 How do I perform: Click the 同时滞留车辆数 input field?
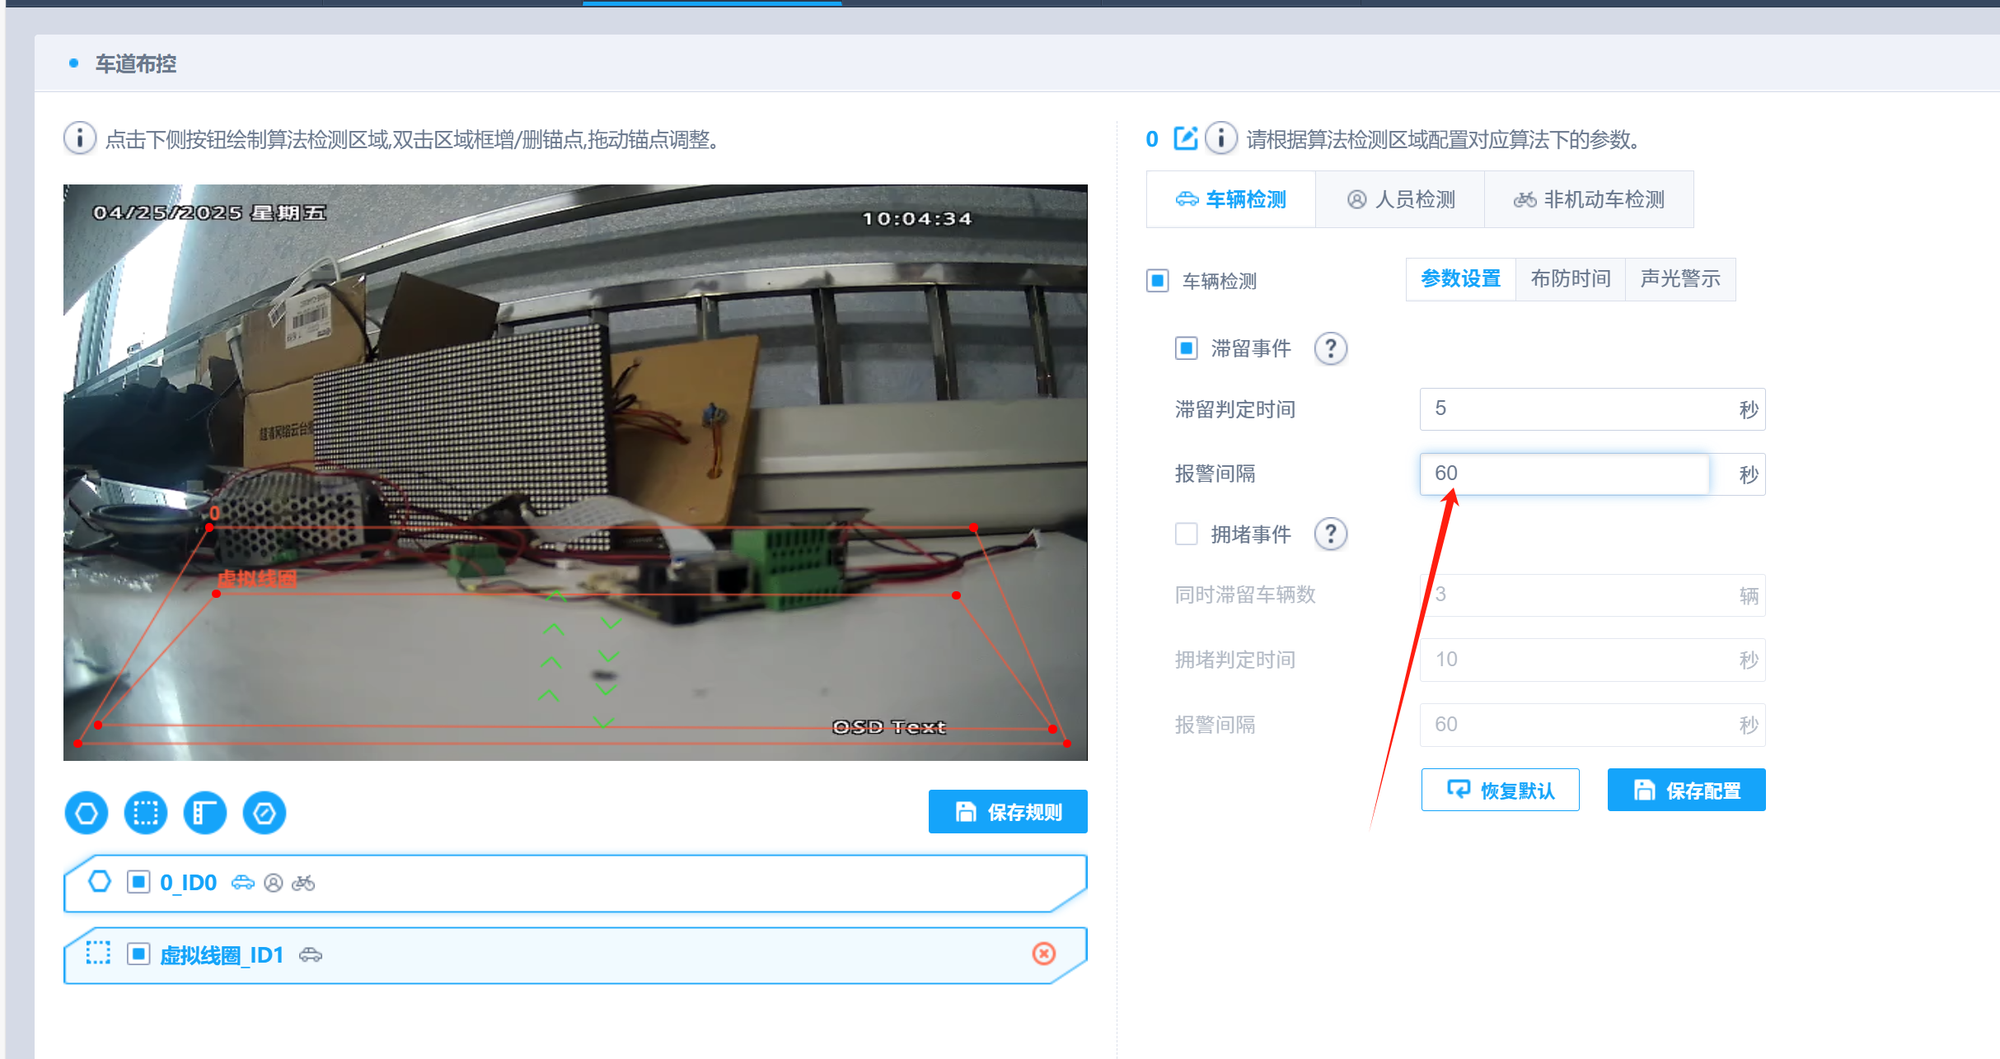tap(1592, 595)
